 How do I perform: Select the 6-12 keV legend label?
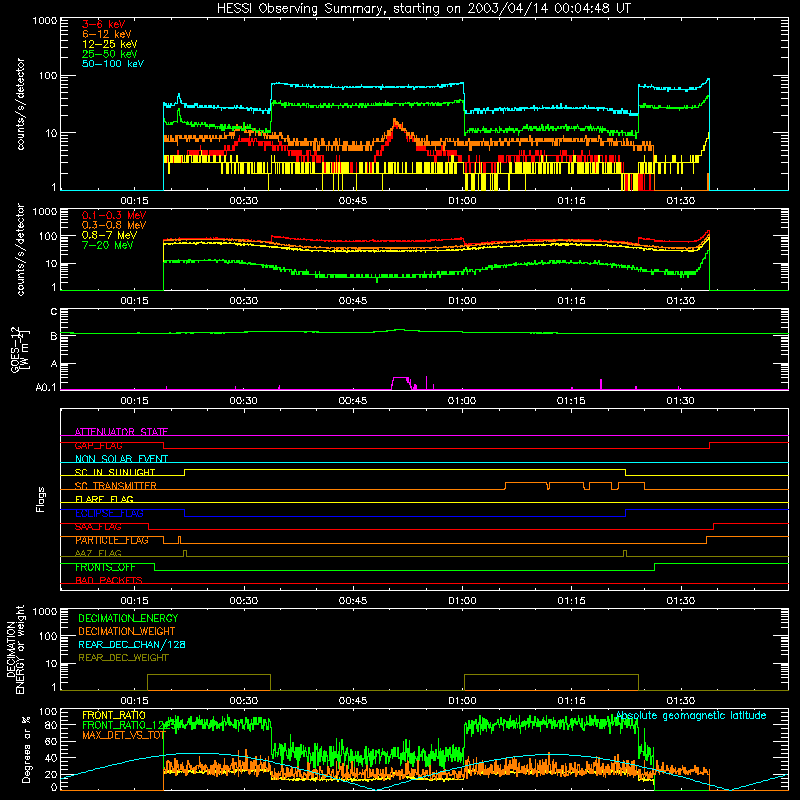pyautogui.click(x=107, y=34)
